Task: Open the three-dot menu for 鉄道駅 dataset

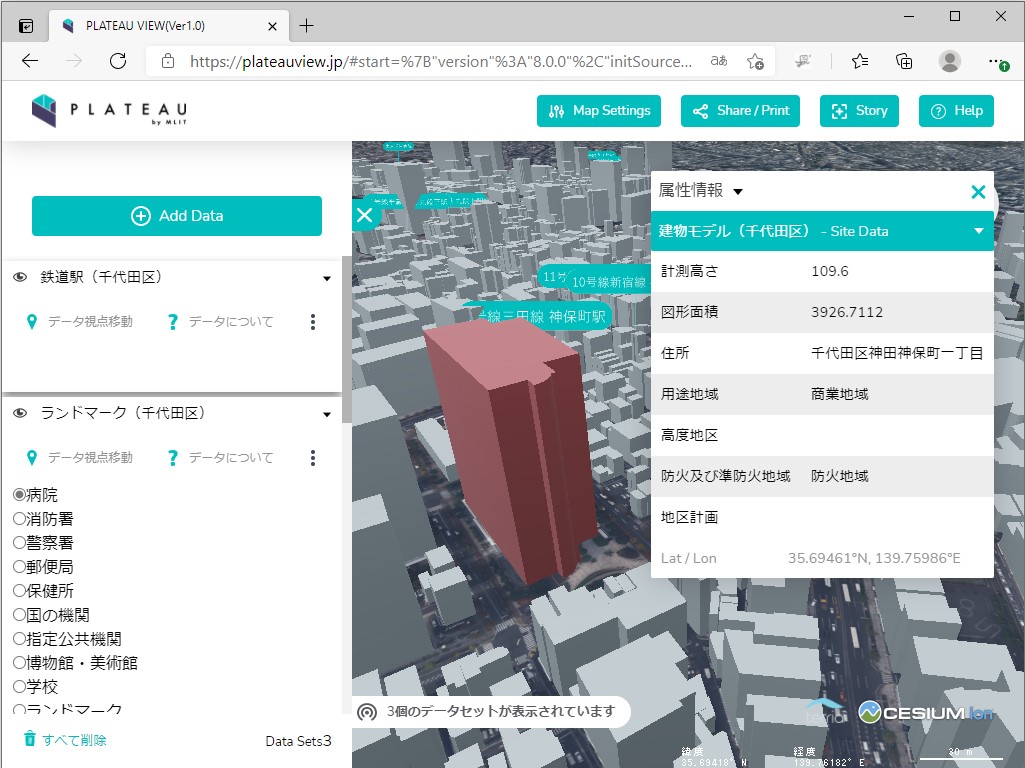Action: (x=313, y=321)
